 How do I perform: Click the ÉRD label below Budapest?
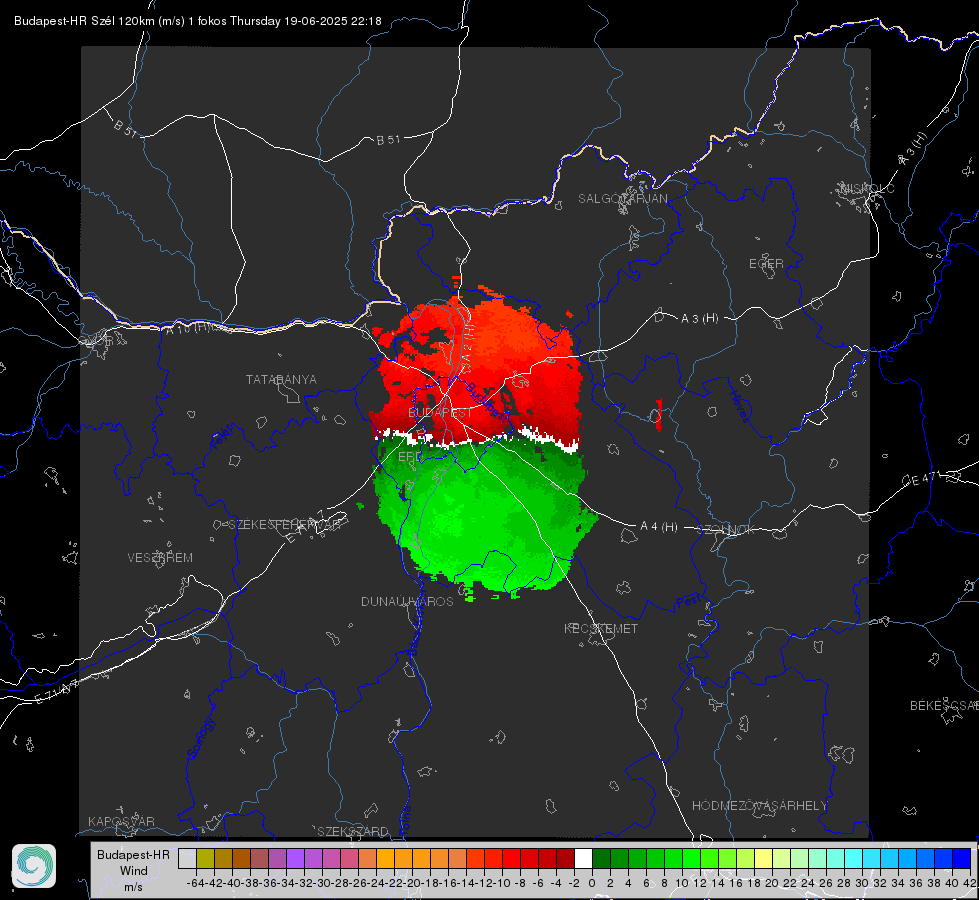click(410, 457)
